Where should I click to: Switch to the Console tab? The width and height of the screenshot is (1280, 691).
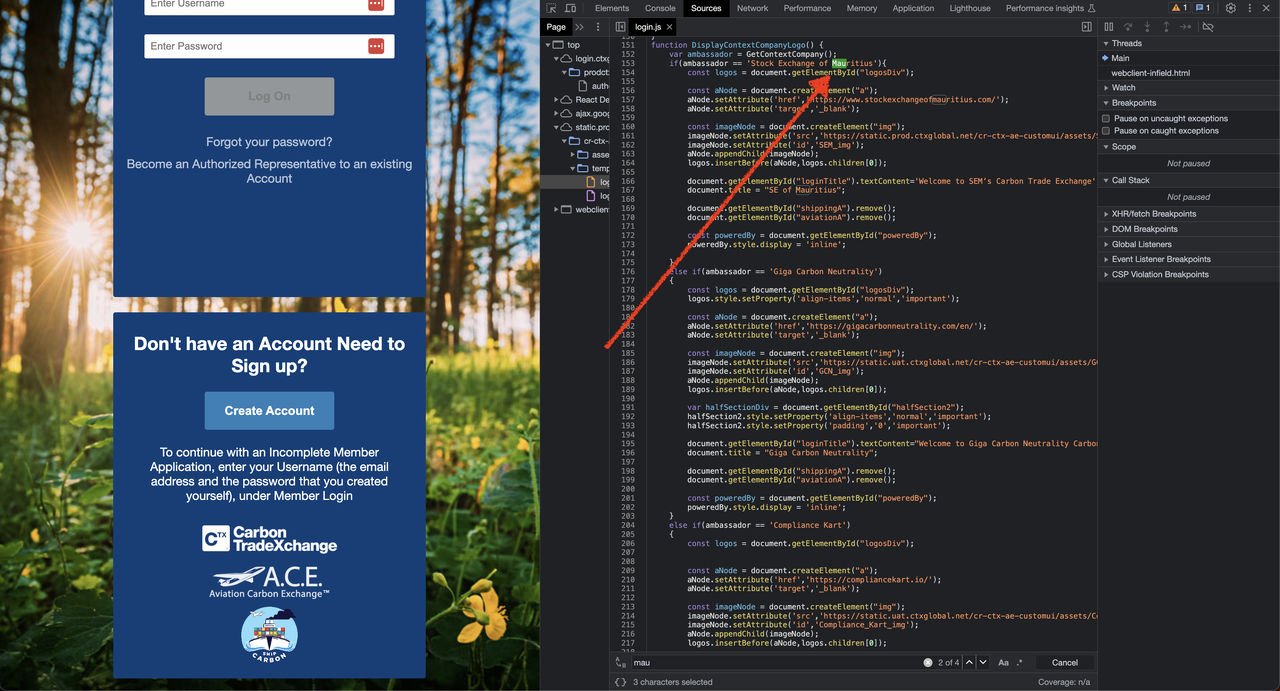pos(660,8)
